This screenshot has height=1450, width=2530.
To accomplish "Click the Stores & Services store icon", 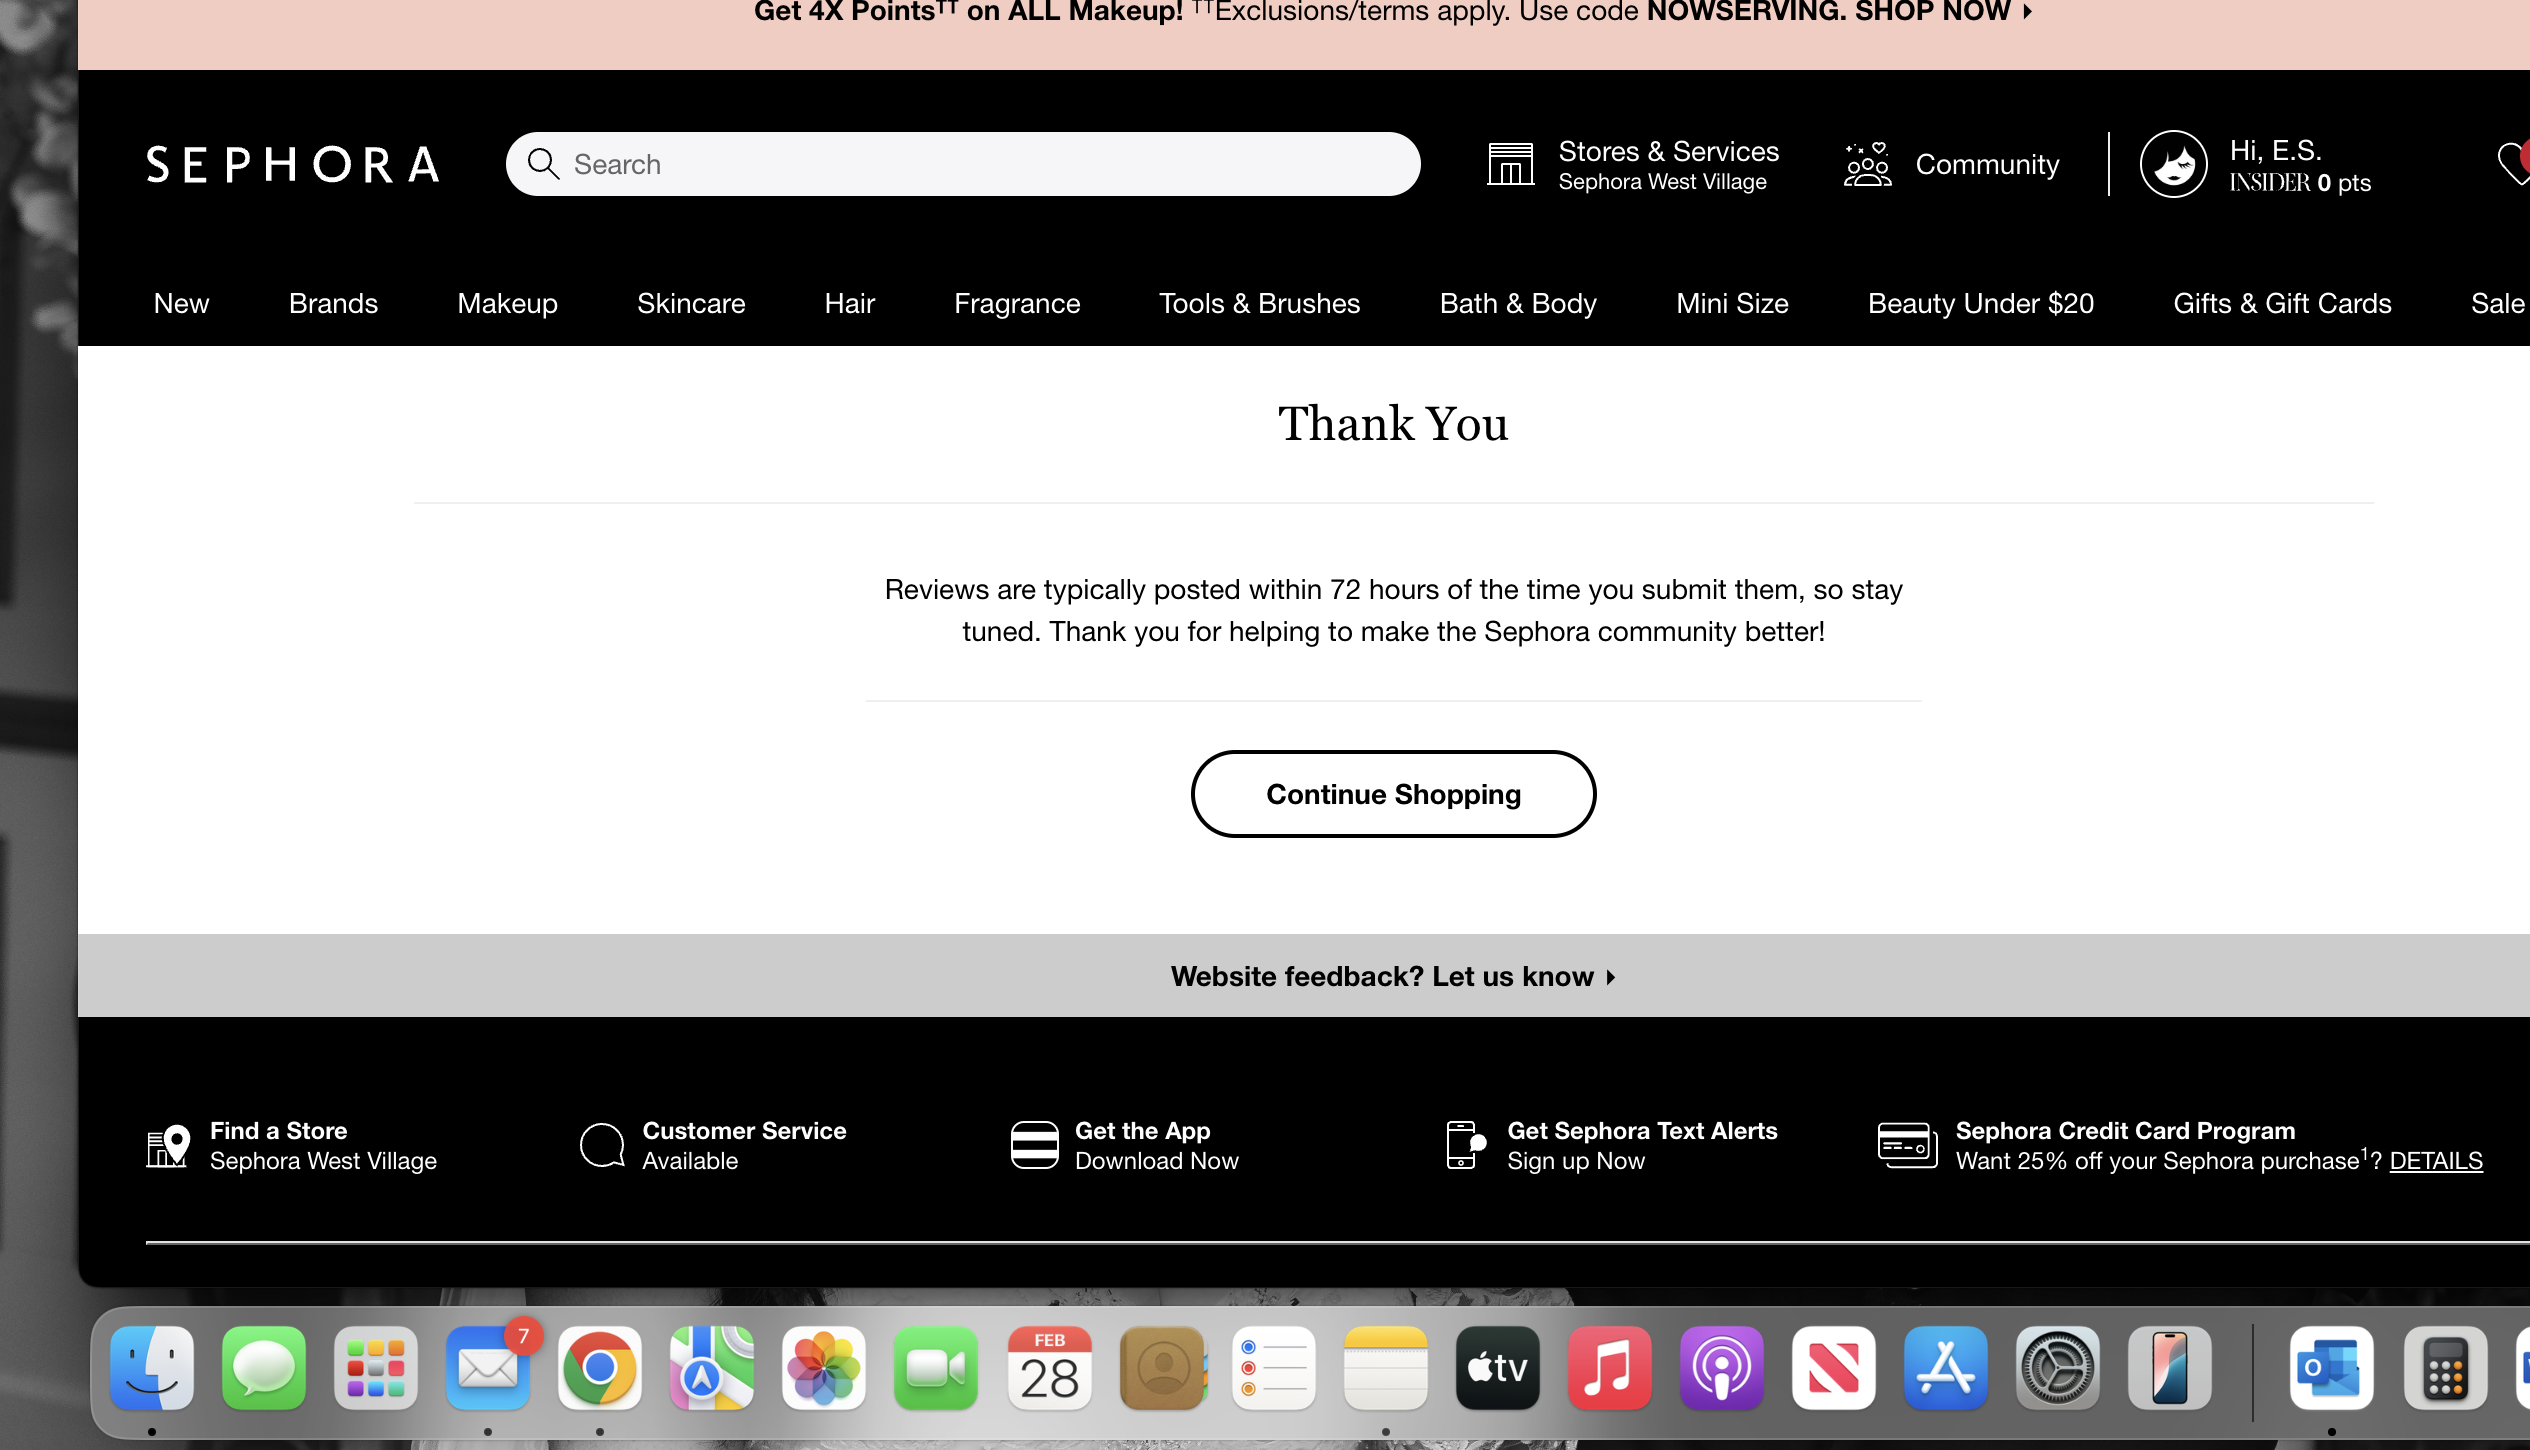I will pyautogui.click(x=1510, y=165).
